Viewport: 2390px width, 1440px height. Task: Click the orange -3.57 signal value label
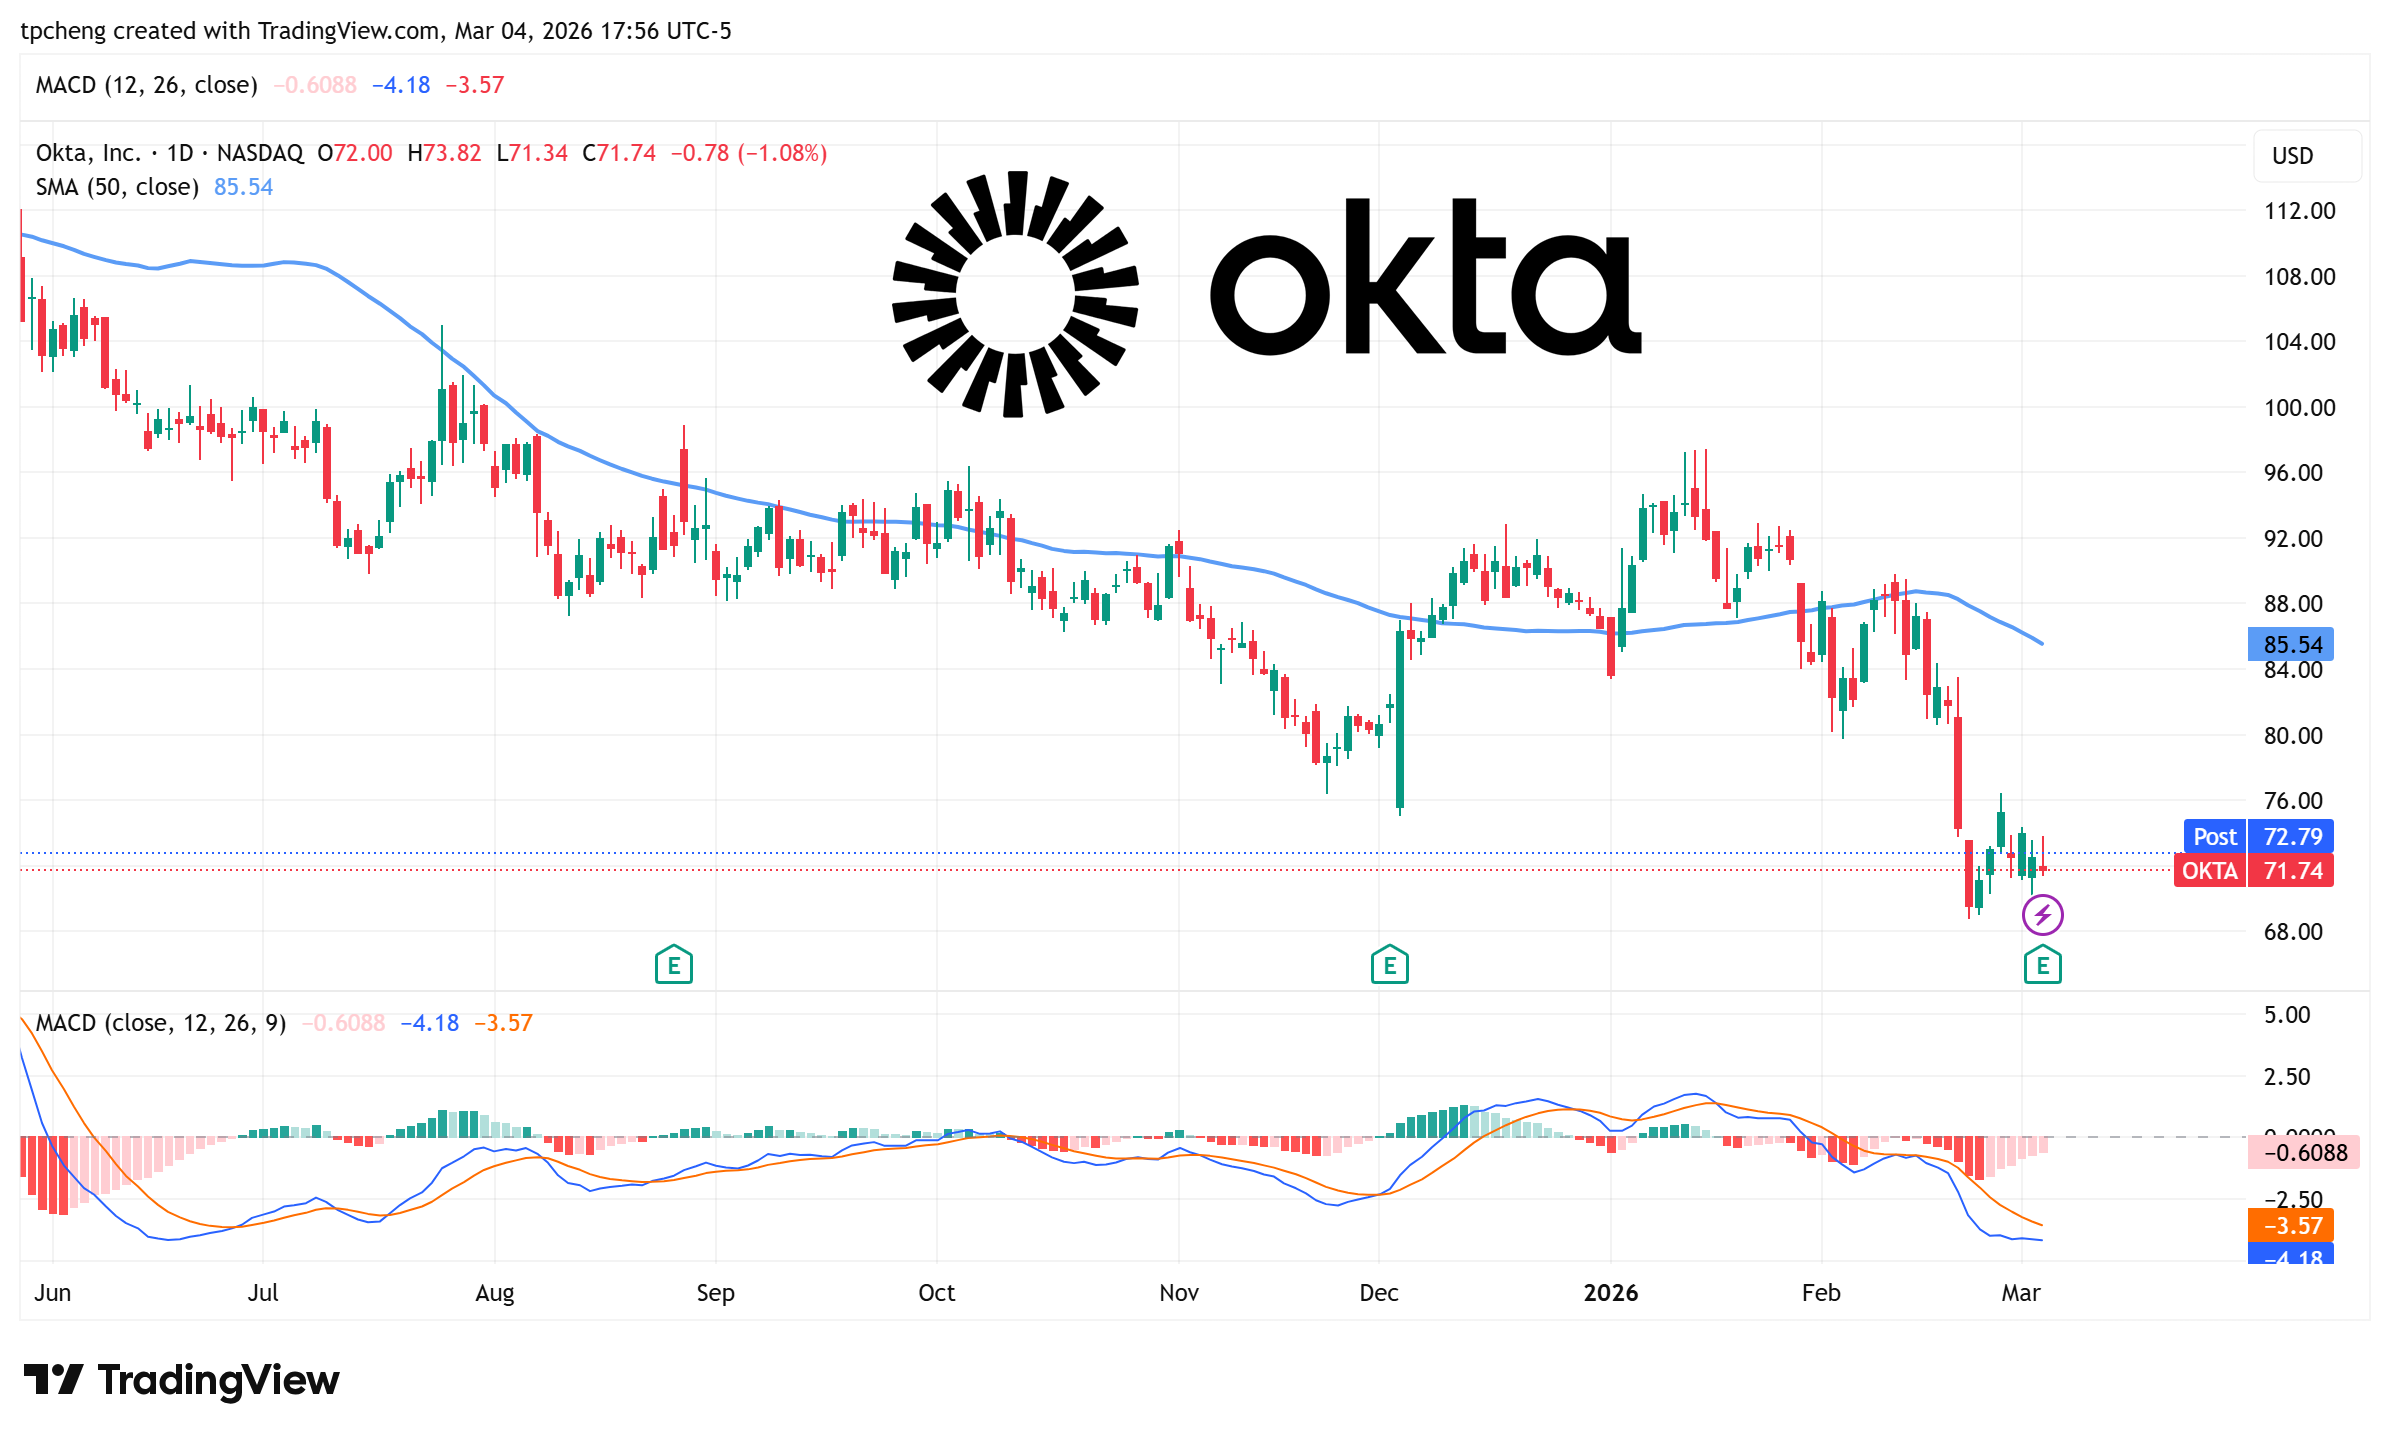pos(2292,1225)
